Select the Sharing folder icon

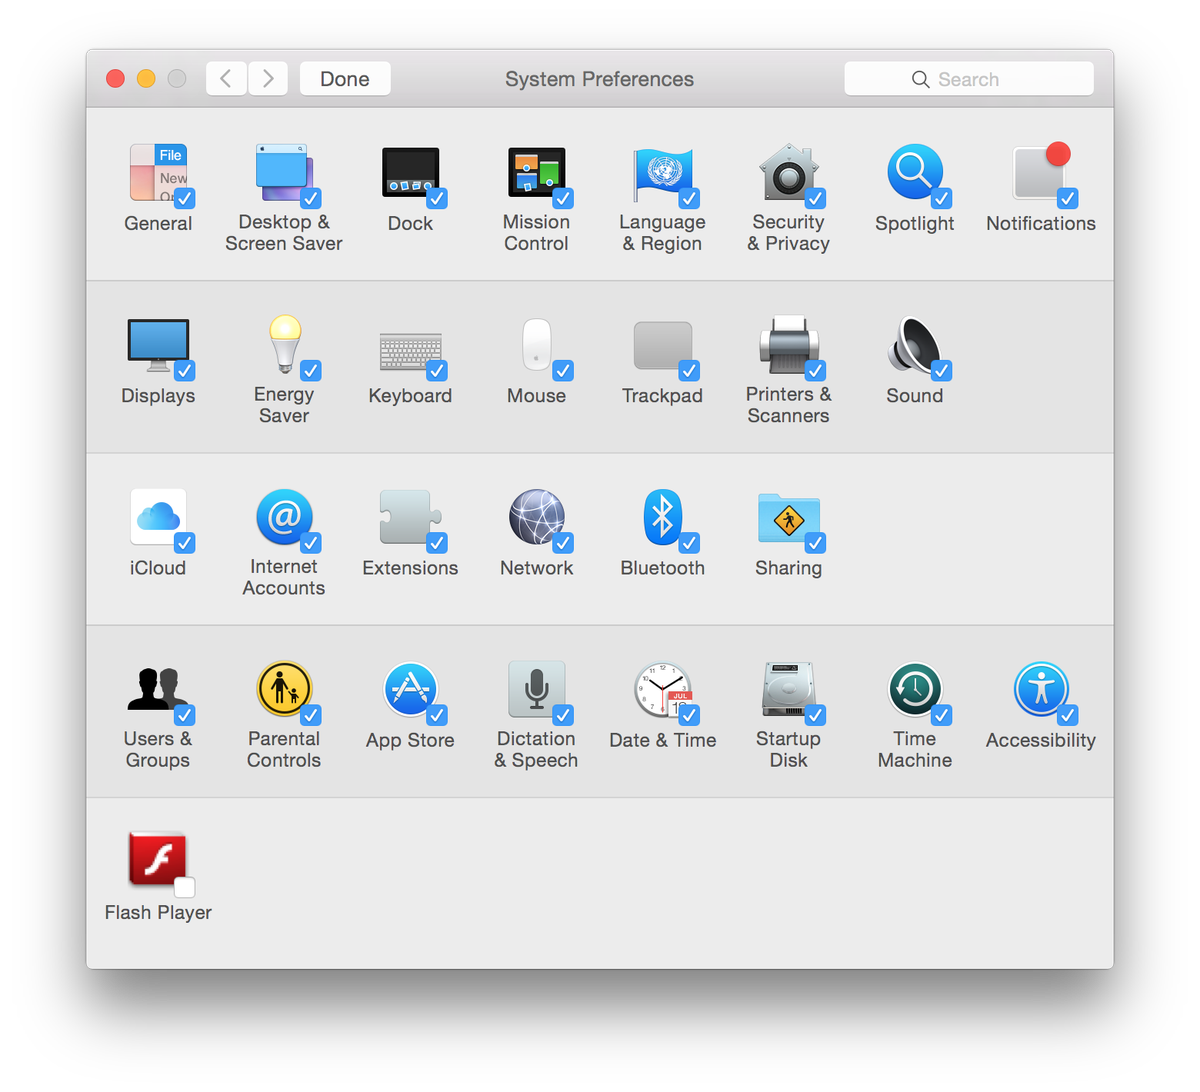click(x=789, y=518)
